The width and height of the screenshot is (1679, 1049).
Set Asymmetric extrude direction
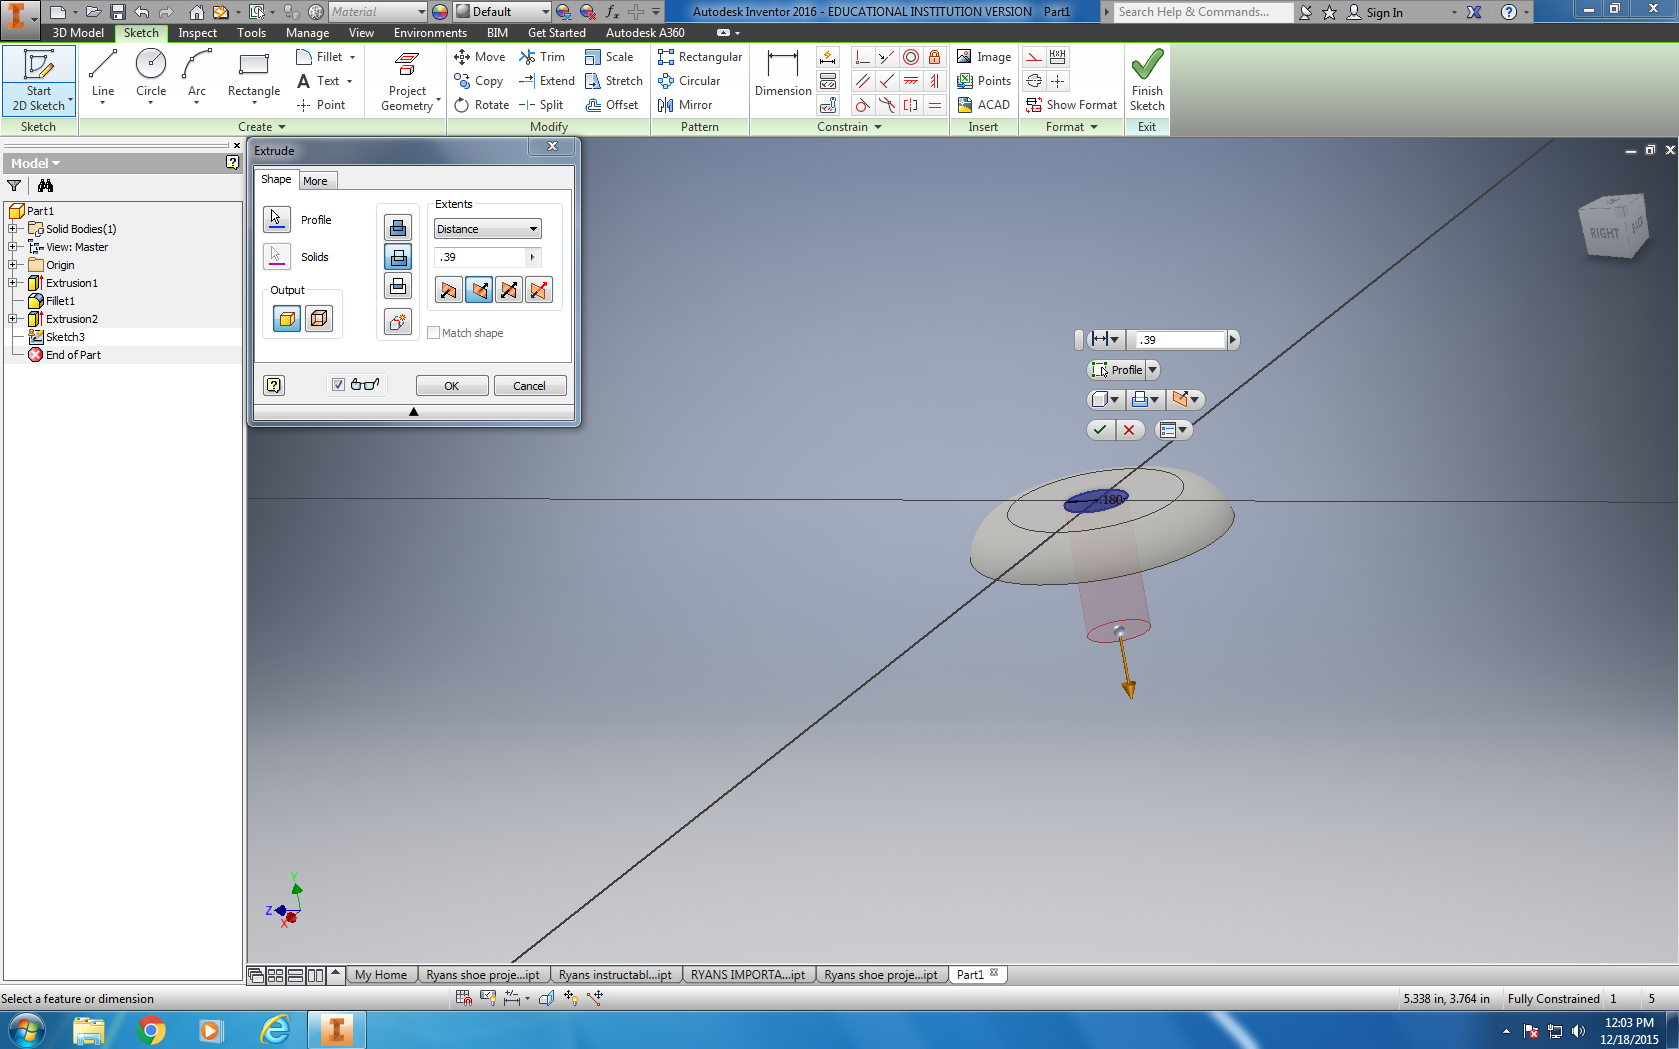coord(539,290)
